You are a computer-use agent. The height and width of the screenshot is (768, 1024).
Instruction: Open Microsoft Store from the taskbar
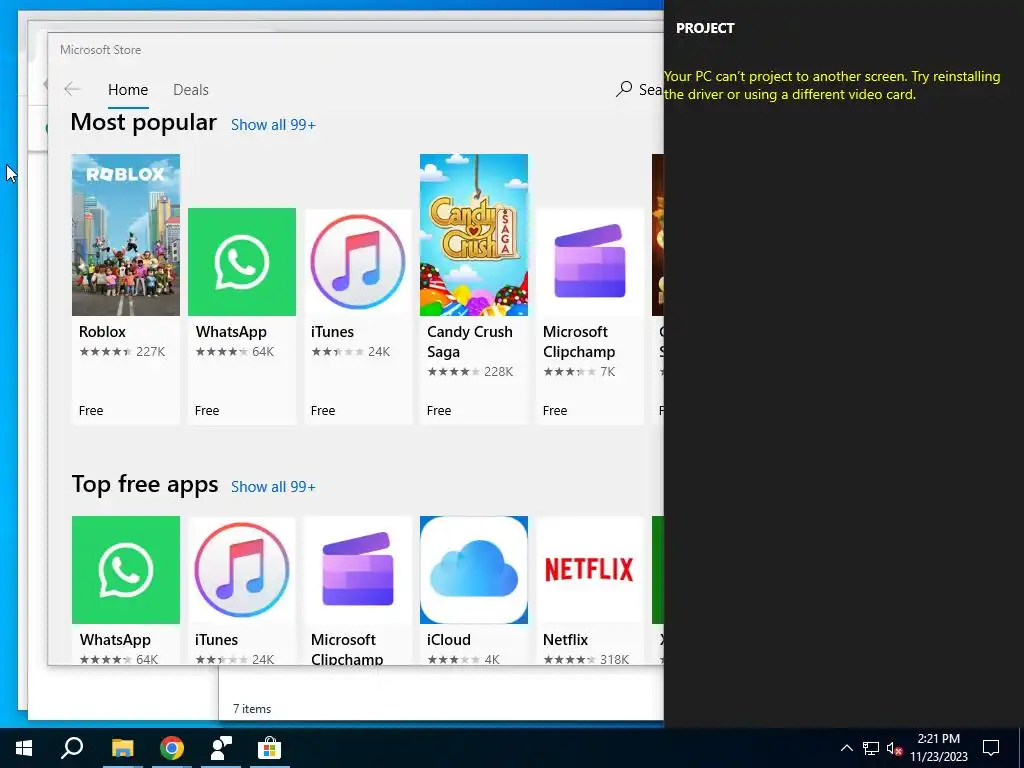coord(269,748)
